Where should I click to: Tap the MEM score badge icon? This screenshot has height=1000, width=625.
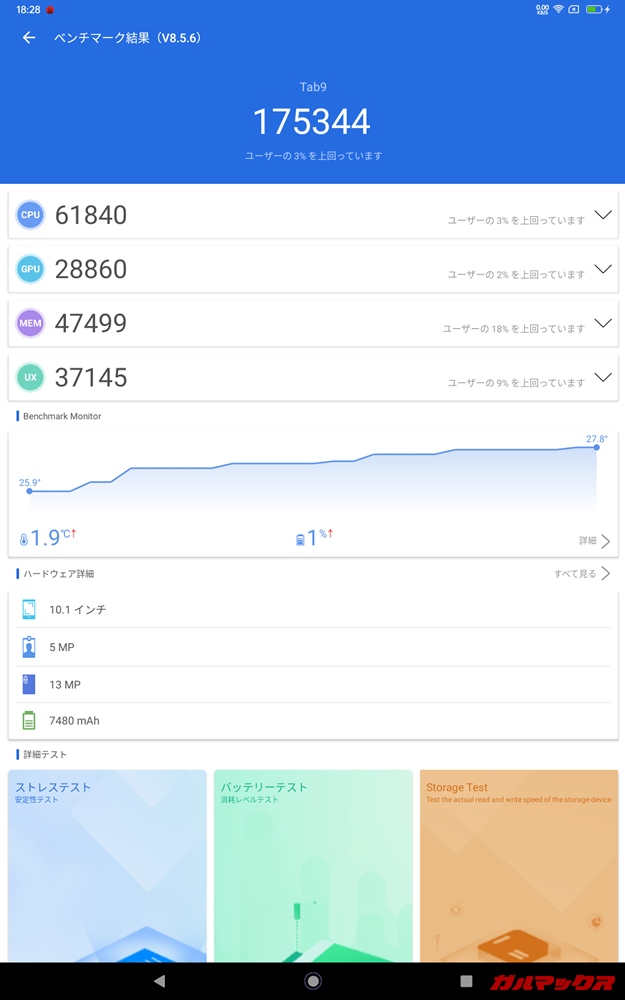pos(30,323)
